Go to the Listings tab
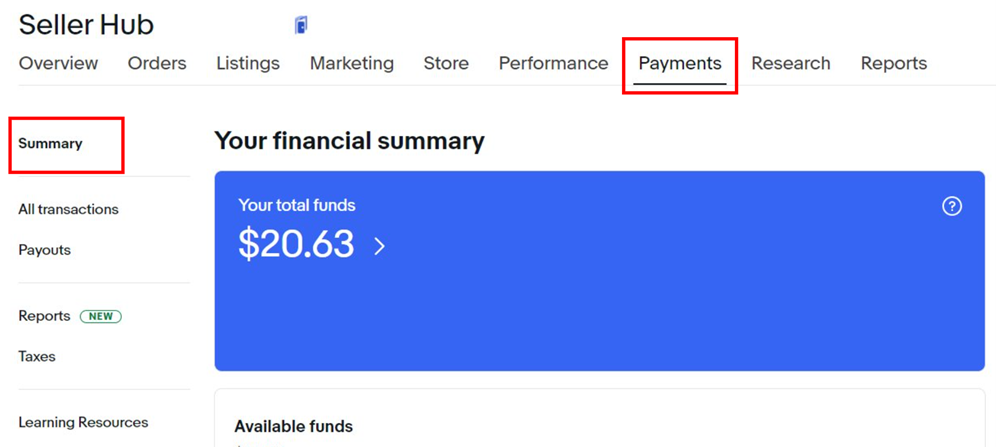Screen dimensions: 996x447 click(x=248, y=63)
